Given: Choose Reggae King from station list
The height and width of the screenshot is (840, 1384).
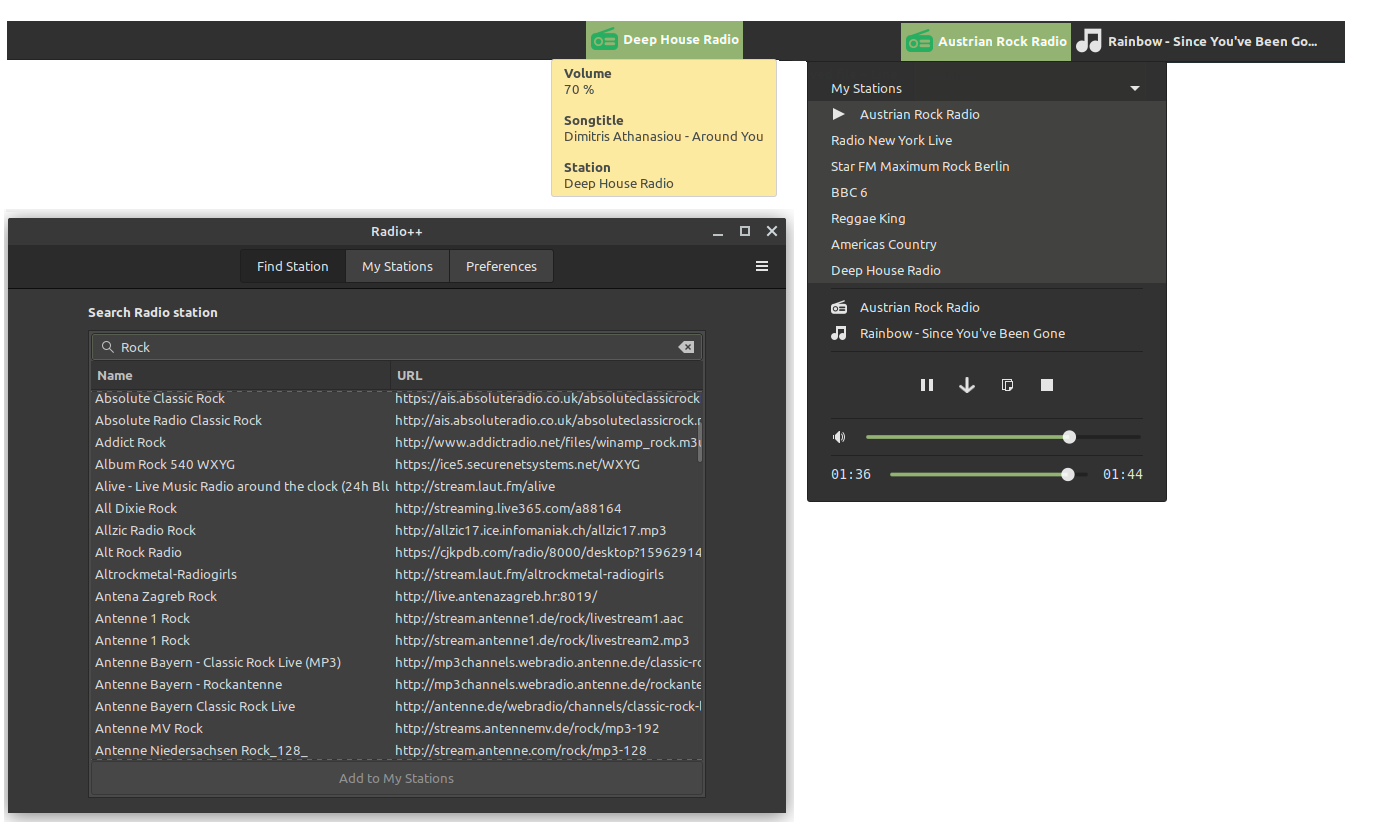Looking at the screenshot, I should tap(986, 218).
